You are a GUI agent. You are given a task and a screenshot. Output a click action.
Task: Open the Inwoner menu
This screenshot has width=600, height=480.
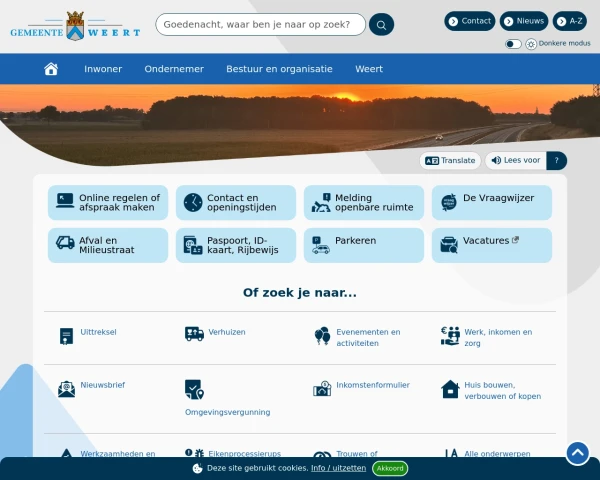pos(103,69)
